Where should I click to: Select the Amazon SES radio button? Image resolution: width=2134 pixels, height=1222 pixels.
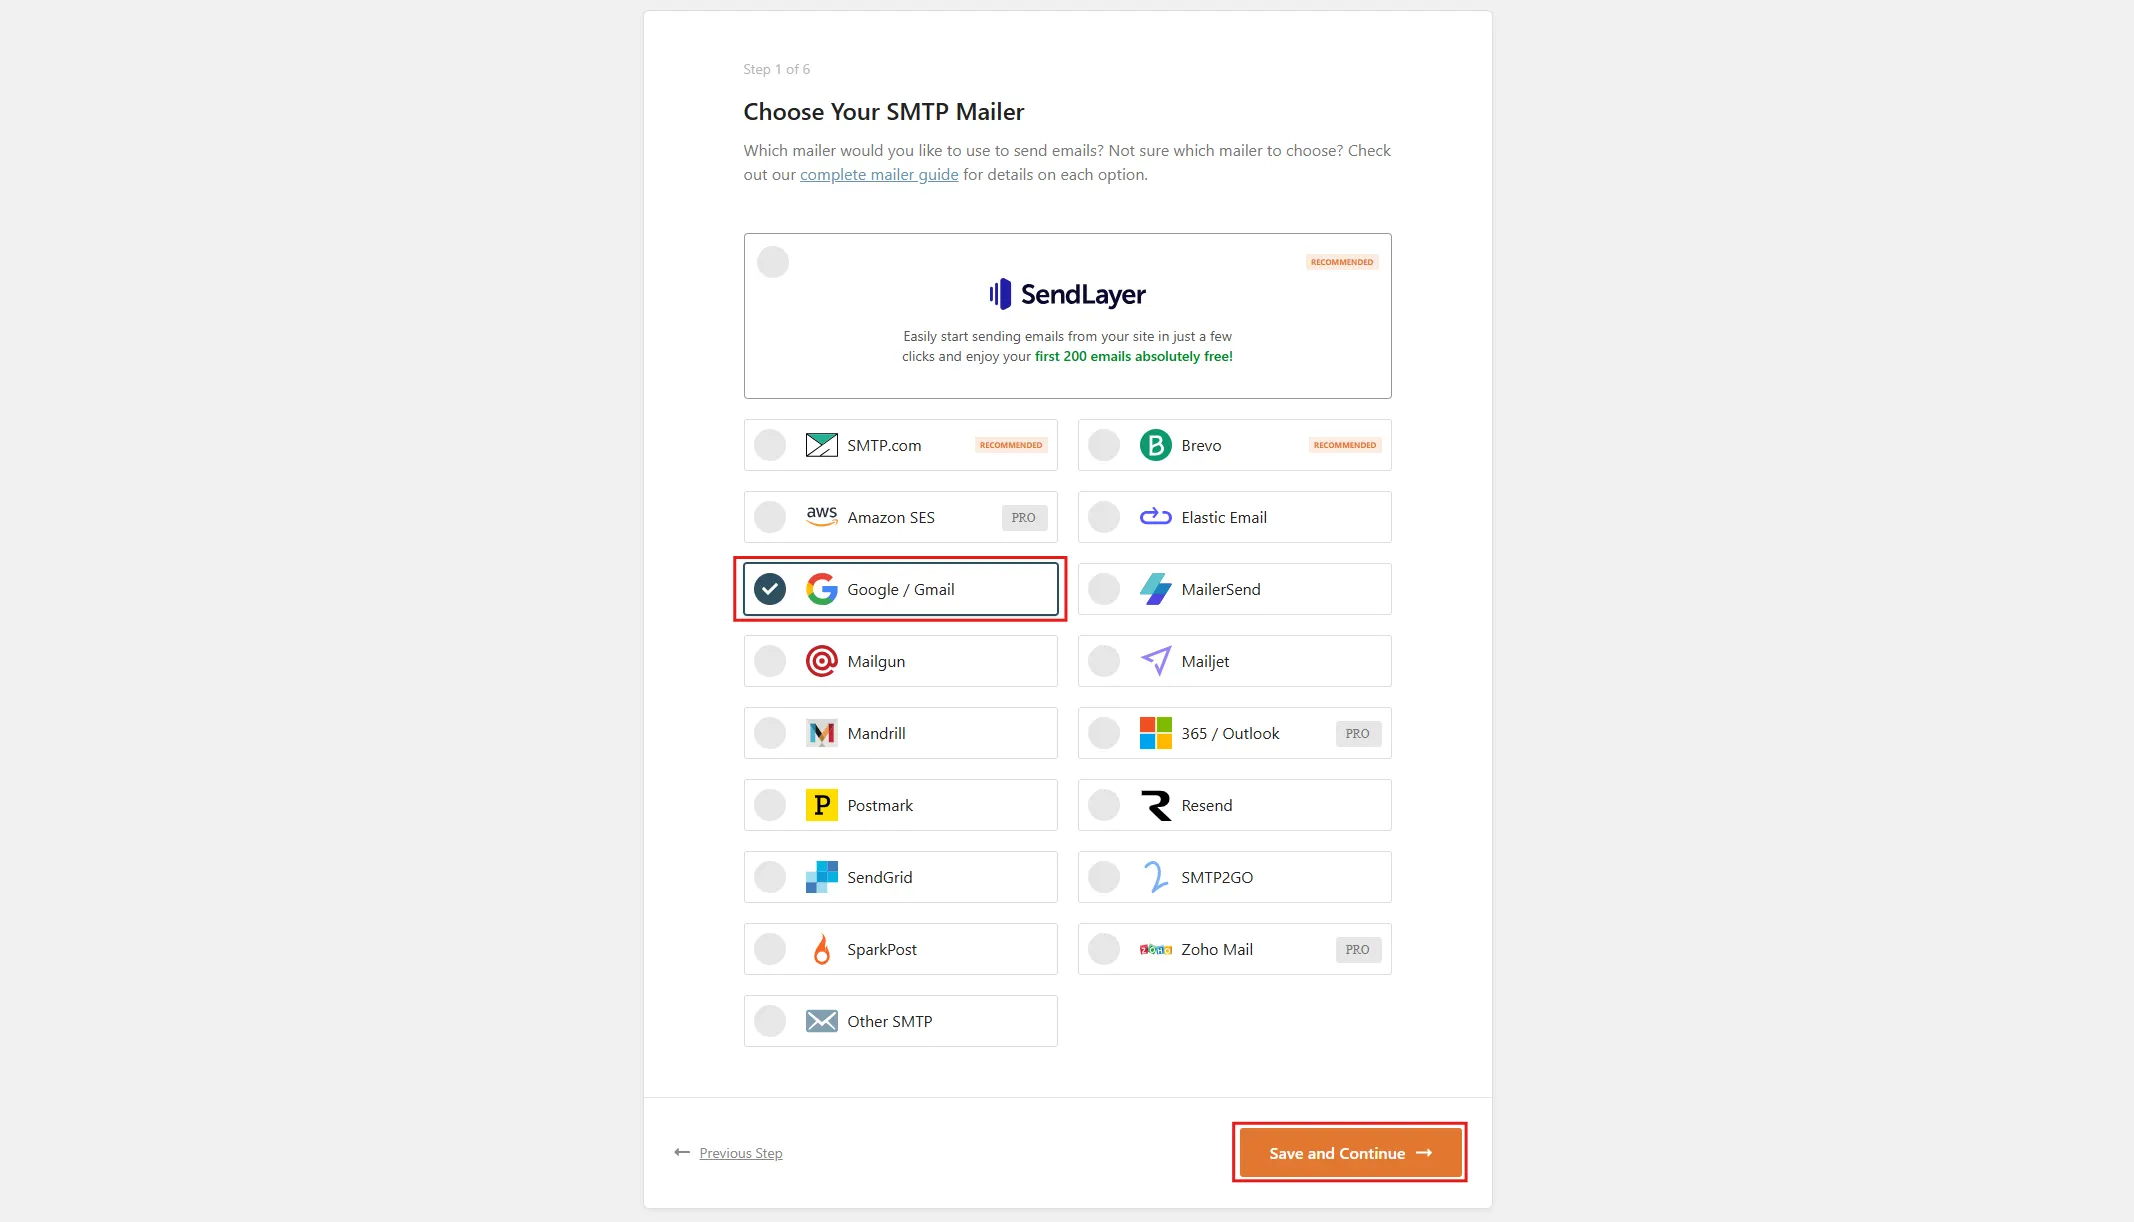click(770, 517)
